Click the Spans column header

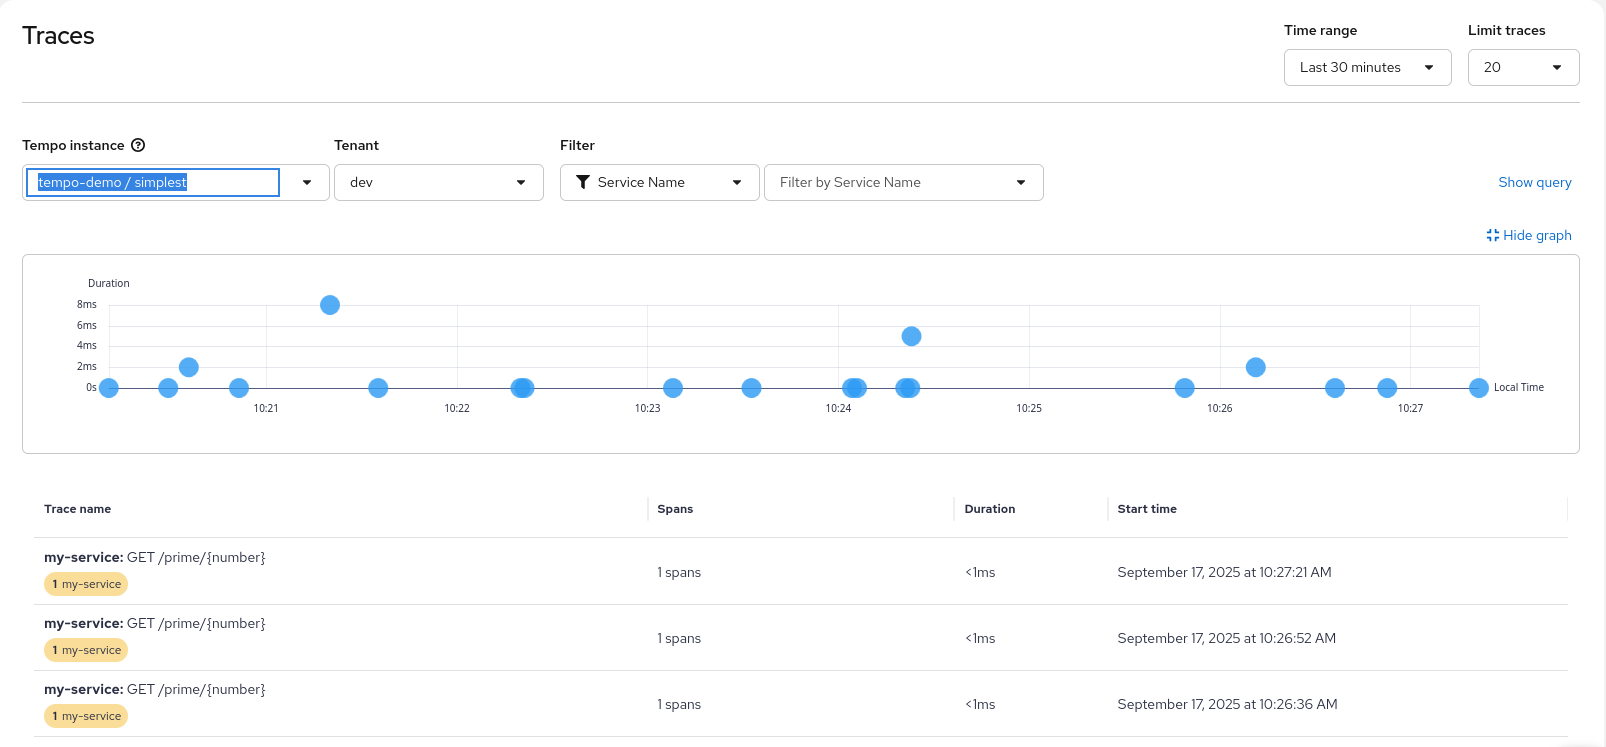tap(675, 509)
